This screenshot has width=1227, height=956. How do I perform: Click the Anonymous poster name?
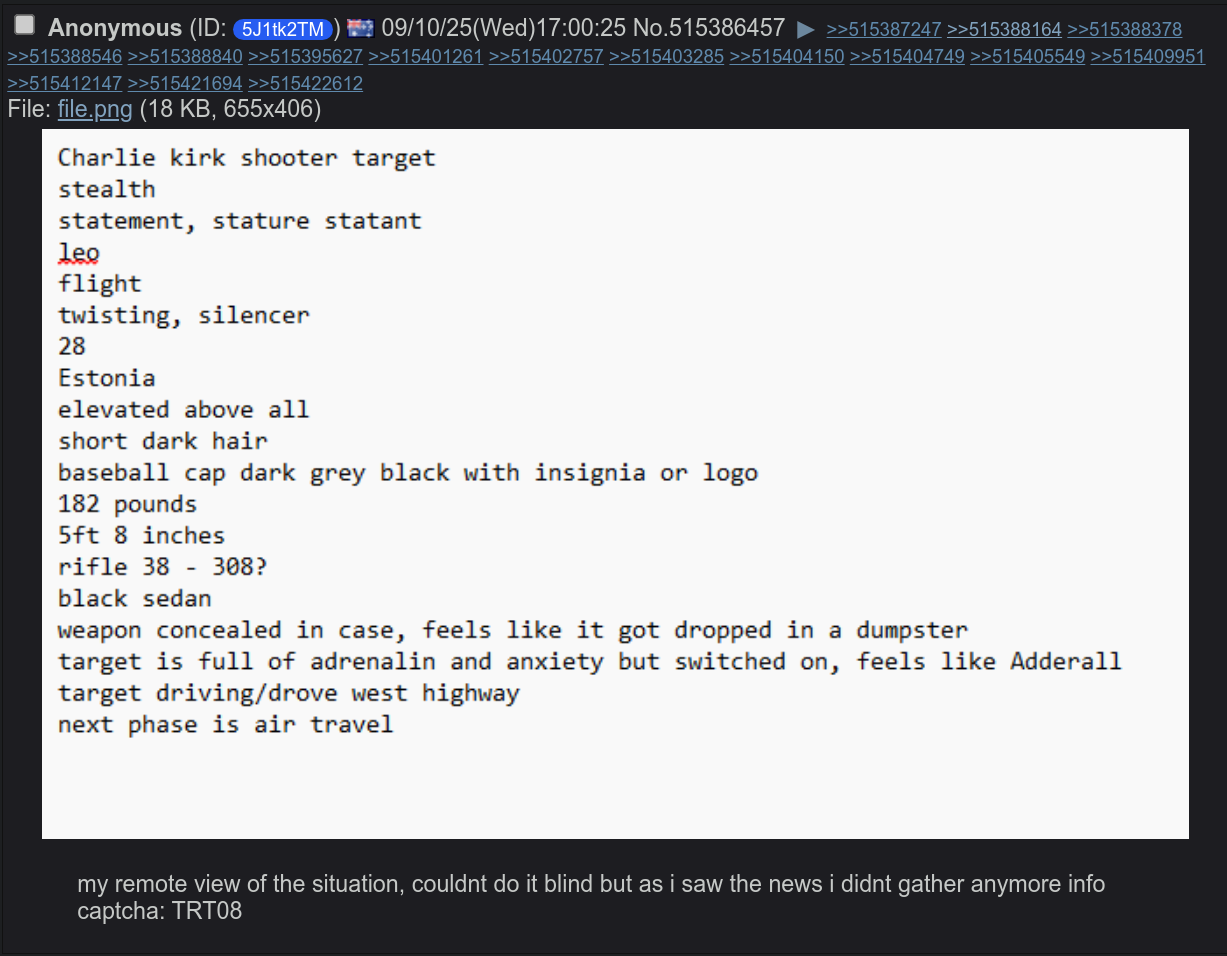115,28
